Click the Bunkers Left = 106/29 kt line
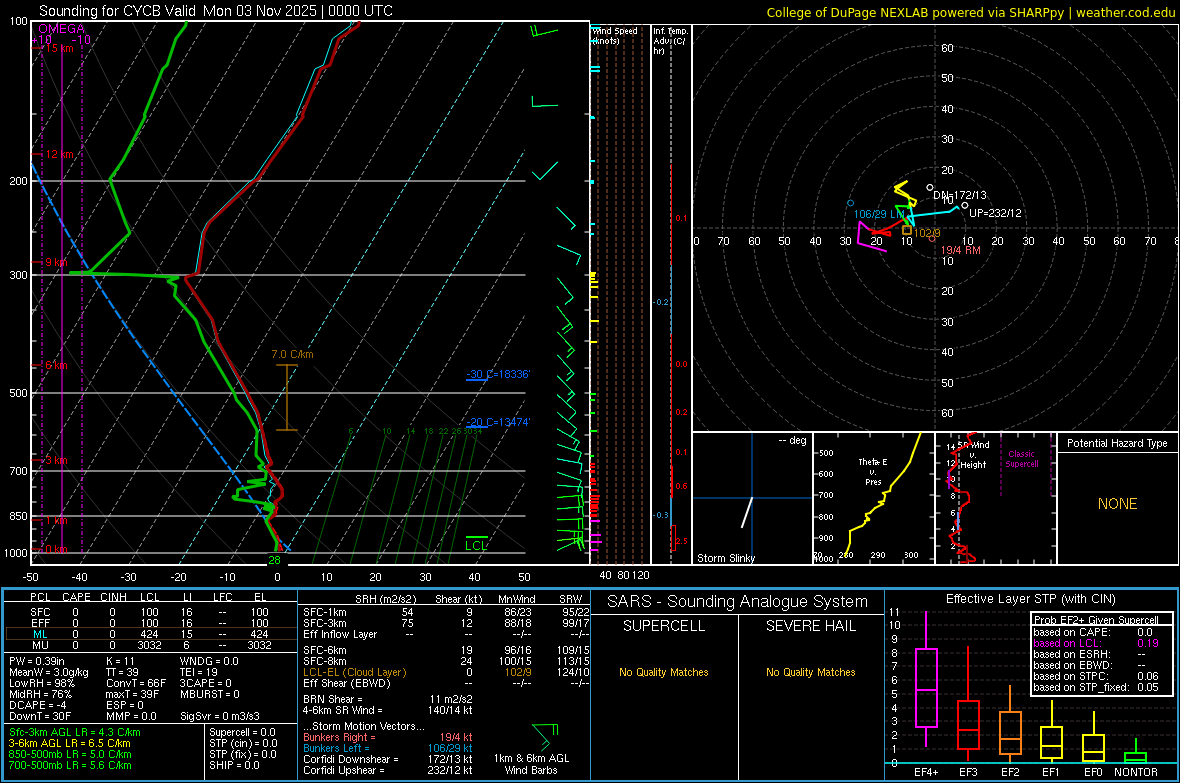 pyautogui.click(x=388, y=748)
